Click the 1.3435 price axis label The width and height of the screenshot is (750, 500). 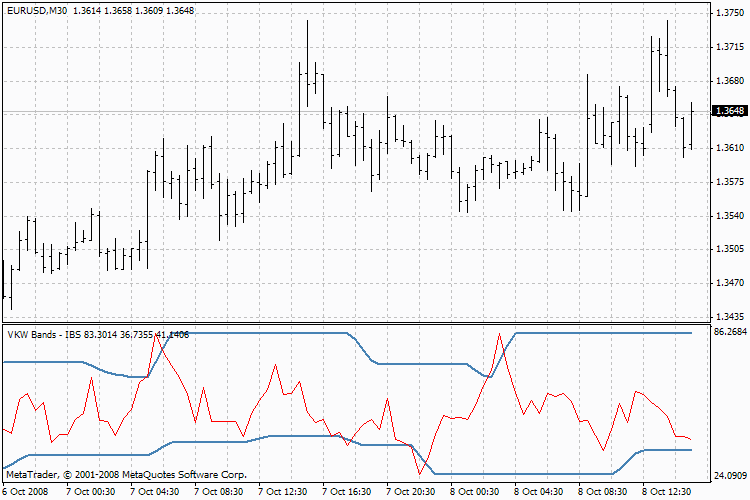click(x=730, y=317)
